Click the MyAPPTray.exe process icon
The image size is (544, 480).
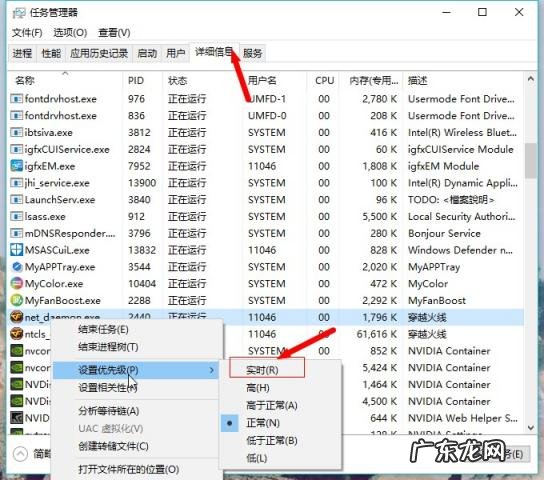pos(16,267)
